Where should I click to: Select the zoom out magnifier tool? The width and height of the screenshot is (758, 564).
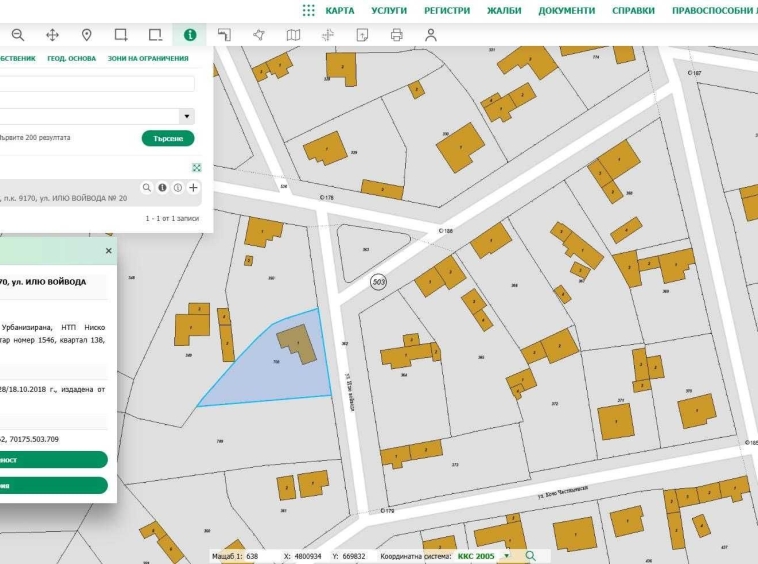tap(18, 35)
